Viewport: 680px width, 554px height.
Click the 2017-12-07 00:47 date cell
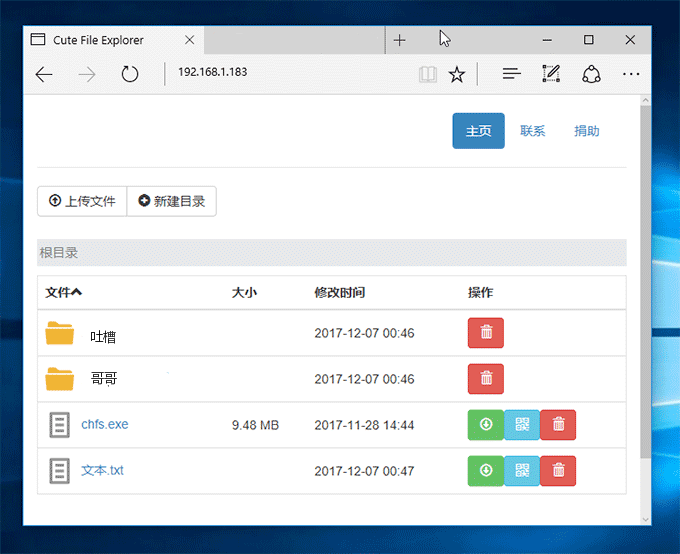(x=364, y=471)
